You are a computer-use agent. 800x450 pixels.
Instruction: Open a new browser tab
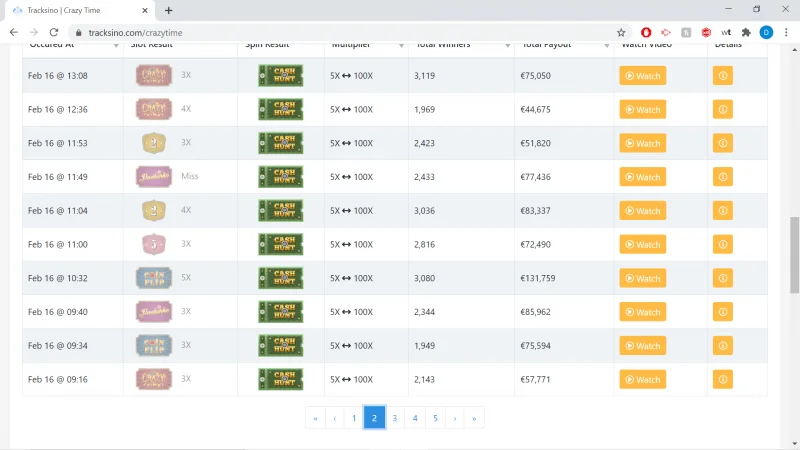tap(168, 10)
